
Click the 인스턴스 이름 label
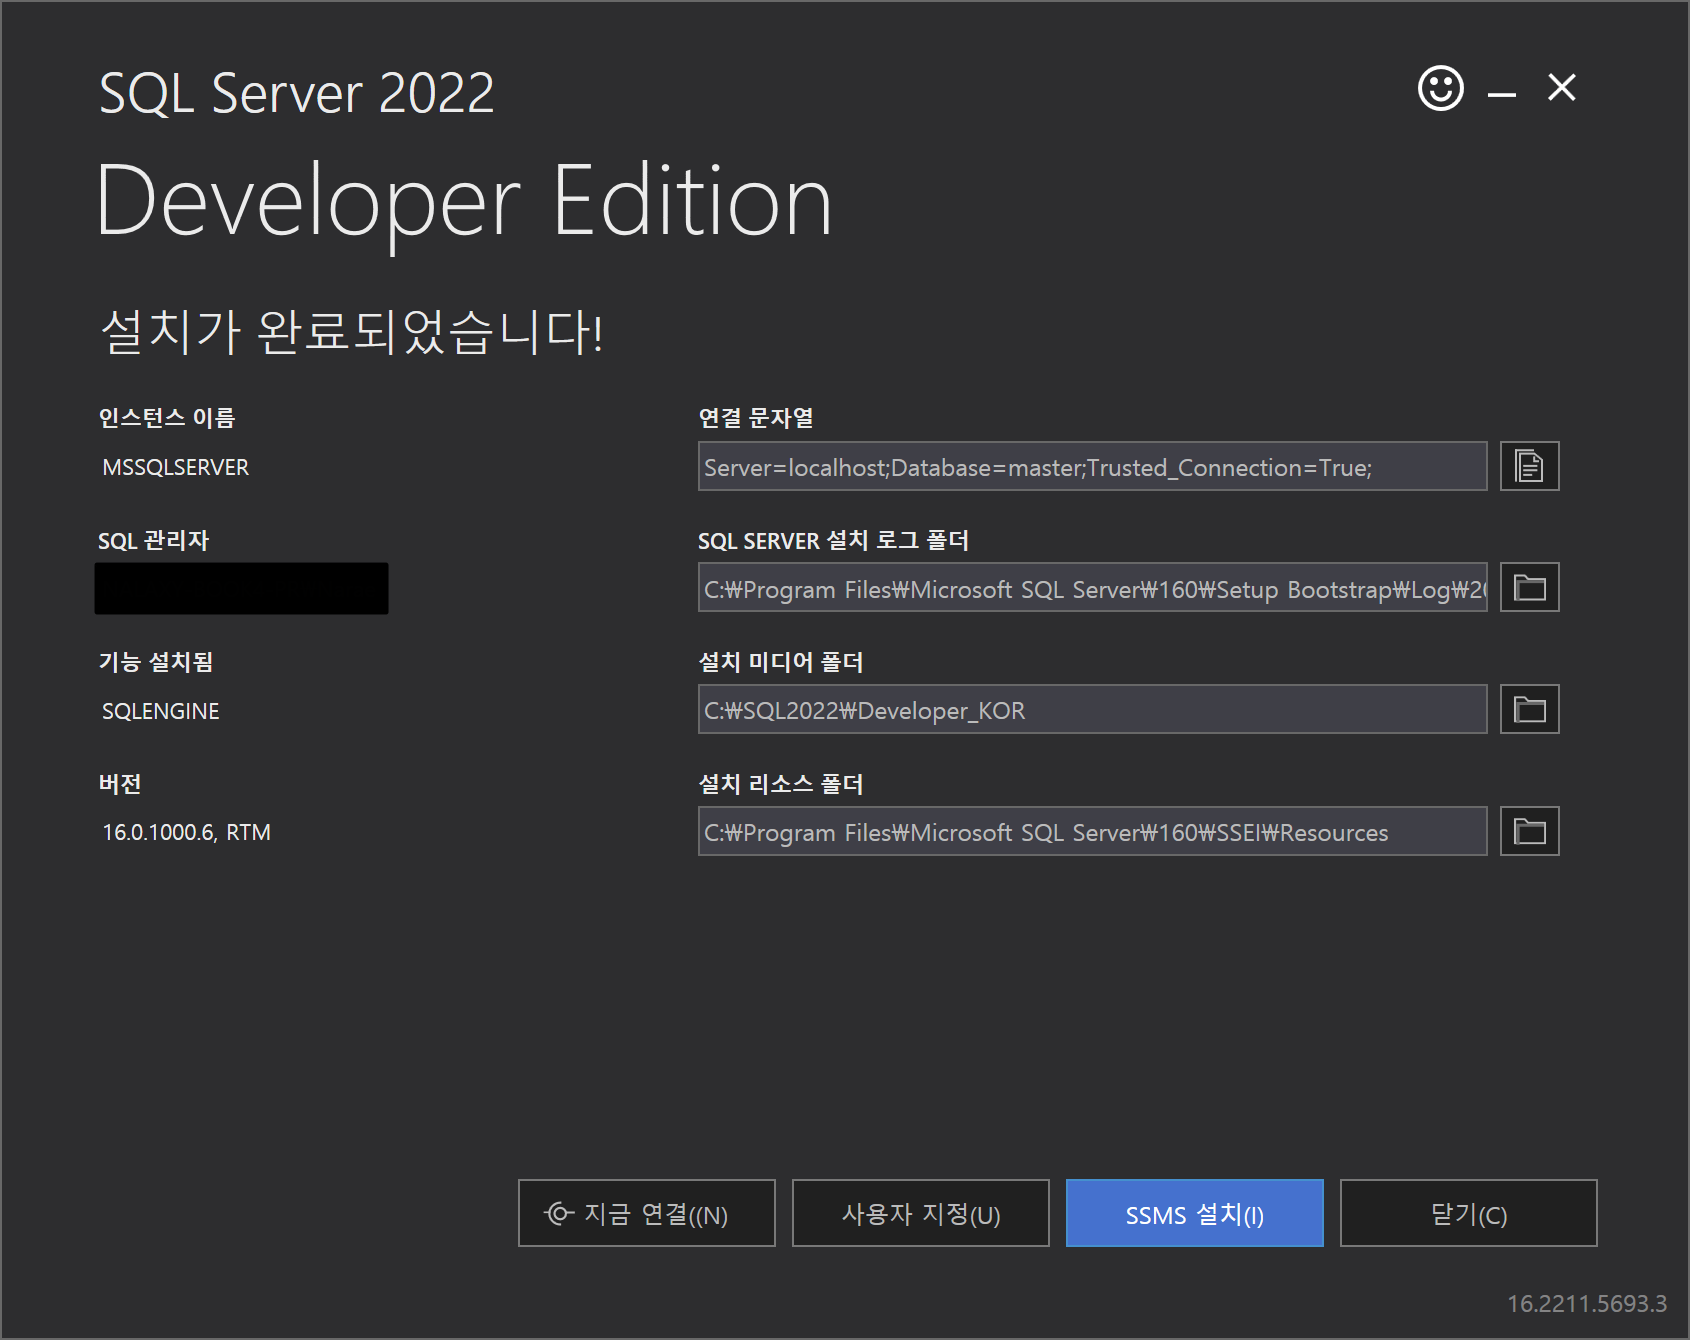pyautogui.click(x=166, y=418)
